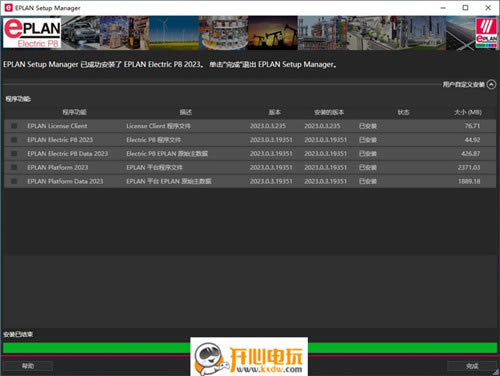Click the oil pump banner image
This screenshot has width=500, height=376.
[273, 33]
